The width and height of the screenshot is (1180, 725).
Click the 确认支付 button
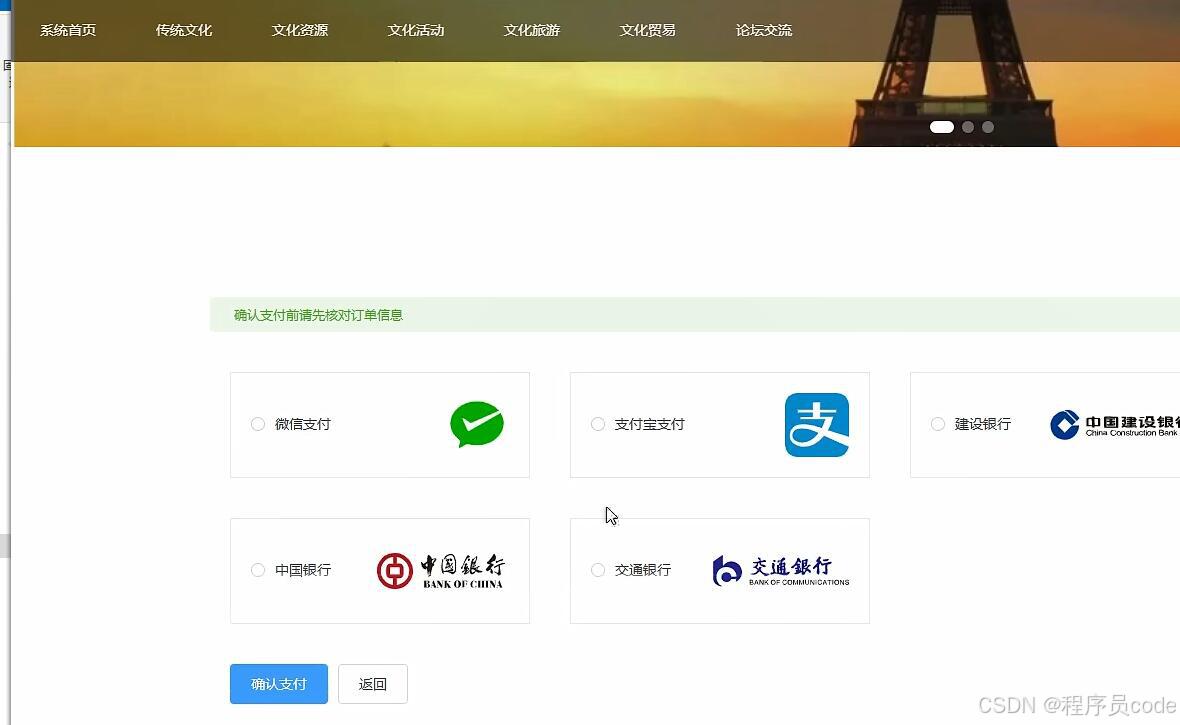278,684
